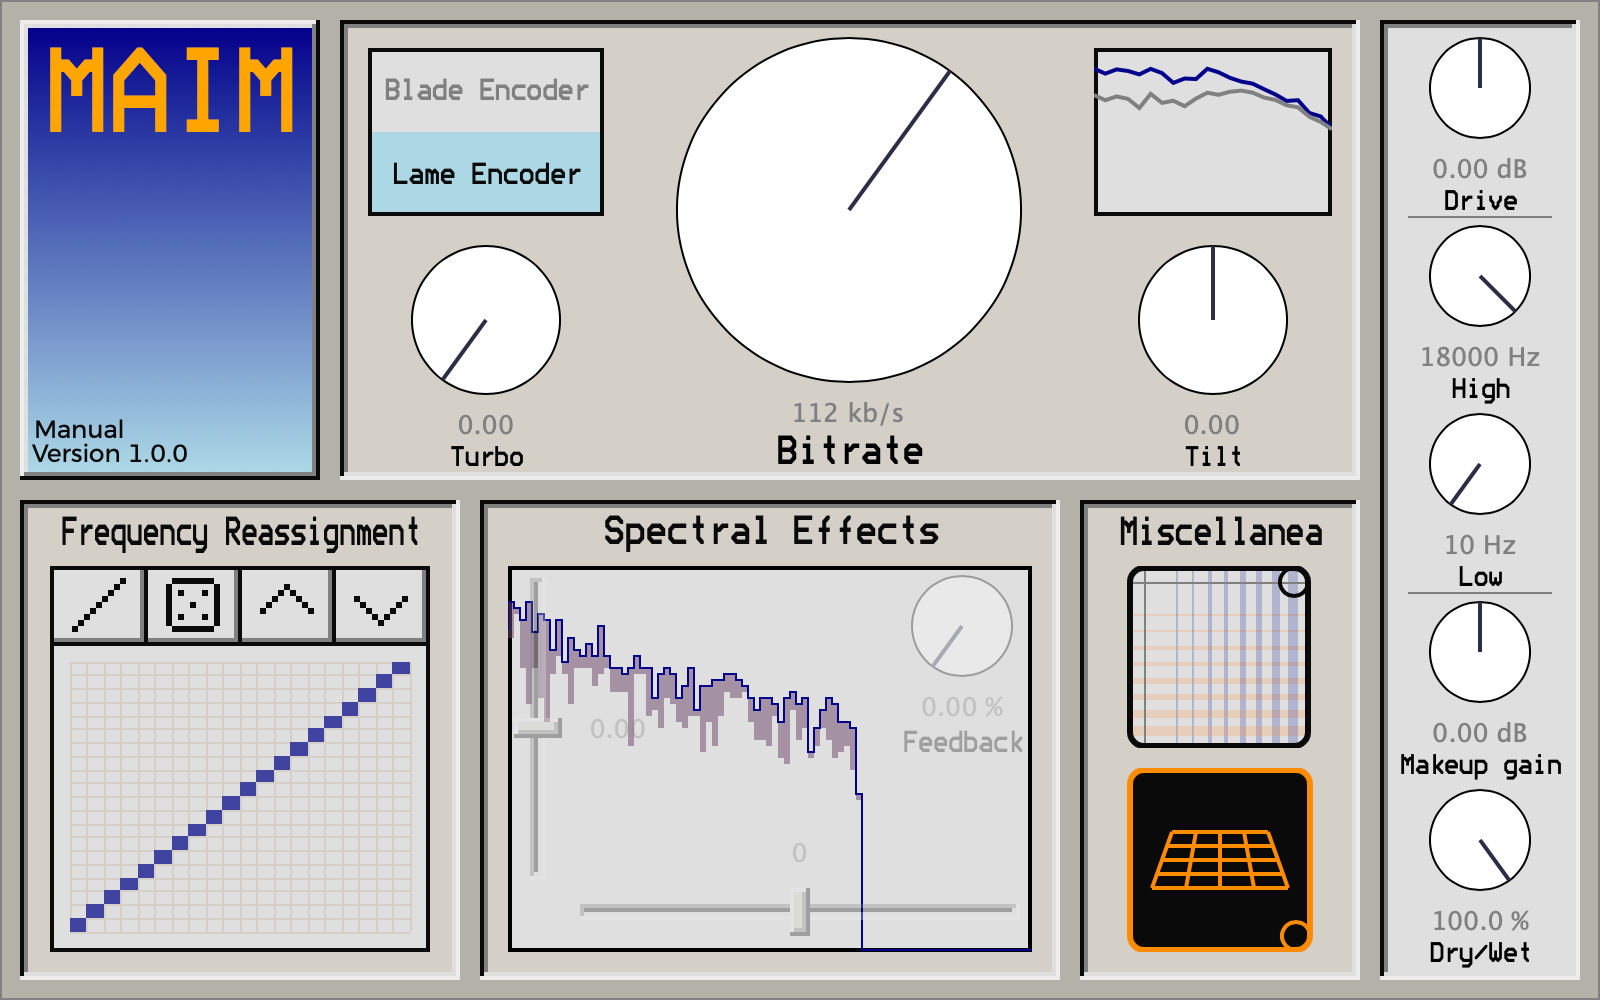Viewport: 1600px width, 1000px height.
Task: Click the MAIM logo
Action: pos(171,91)
